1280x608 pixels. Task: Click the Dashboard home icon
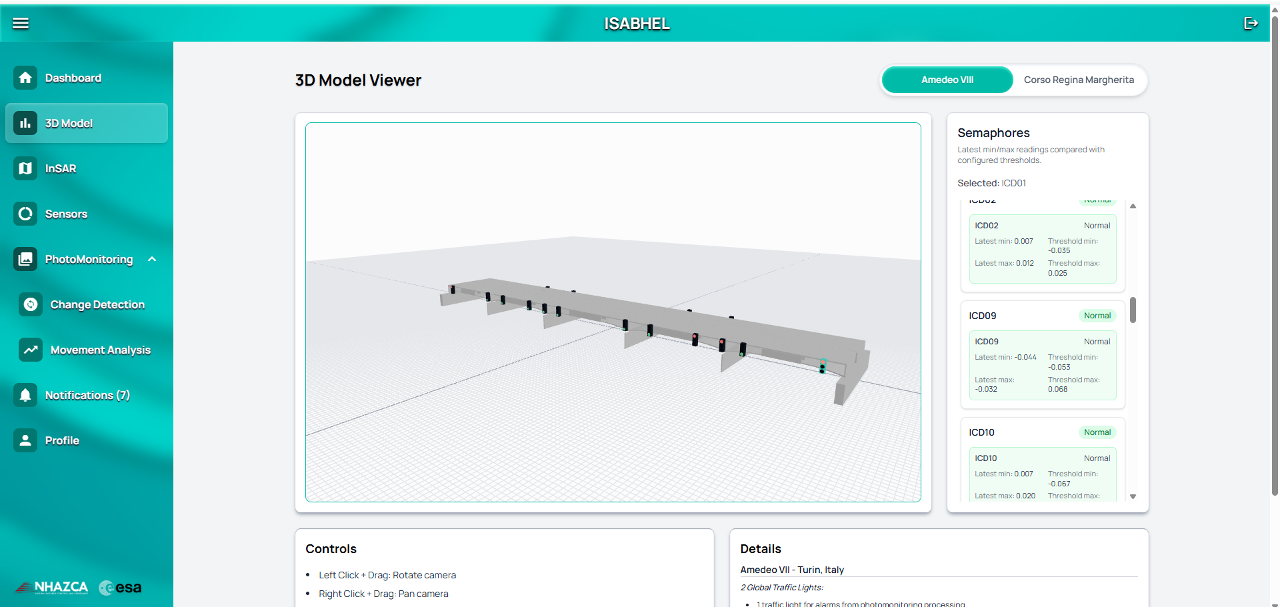(x=26, y=78)
